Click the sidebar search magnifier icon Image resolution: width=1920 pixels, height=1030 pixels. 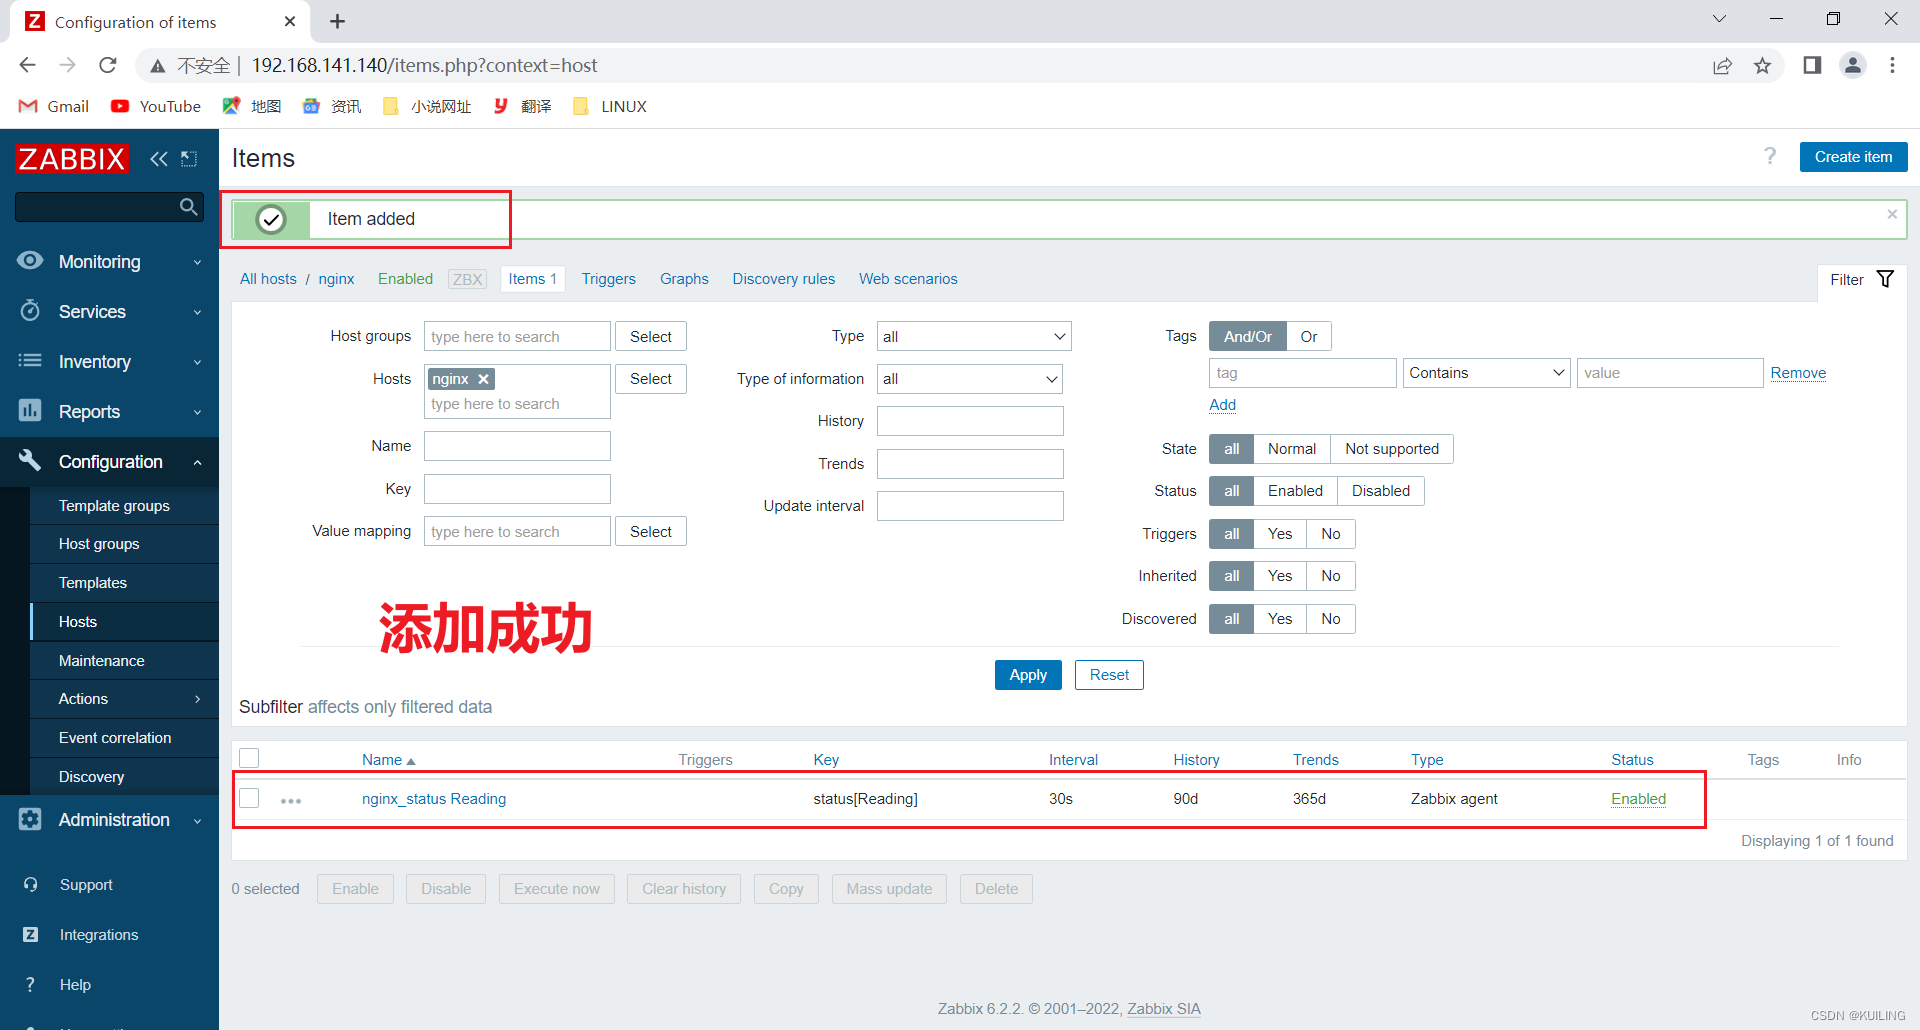[188, 207]
